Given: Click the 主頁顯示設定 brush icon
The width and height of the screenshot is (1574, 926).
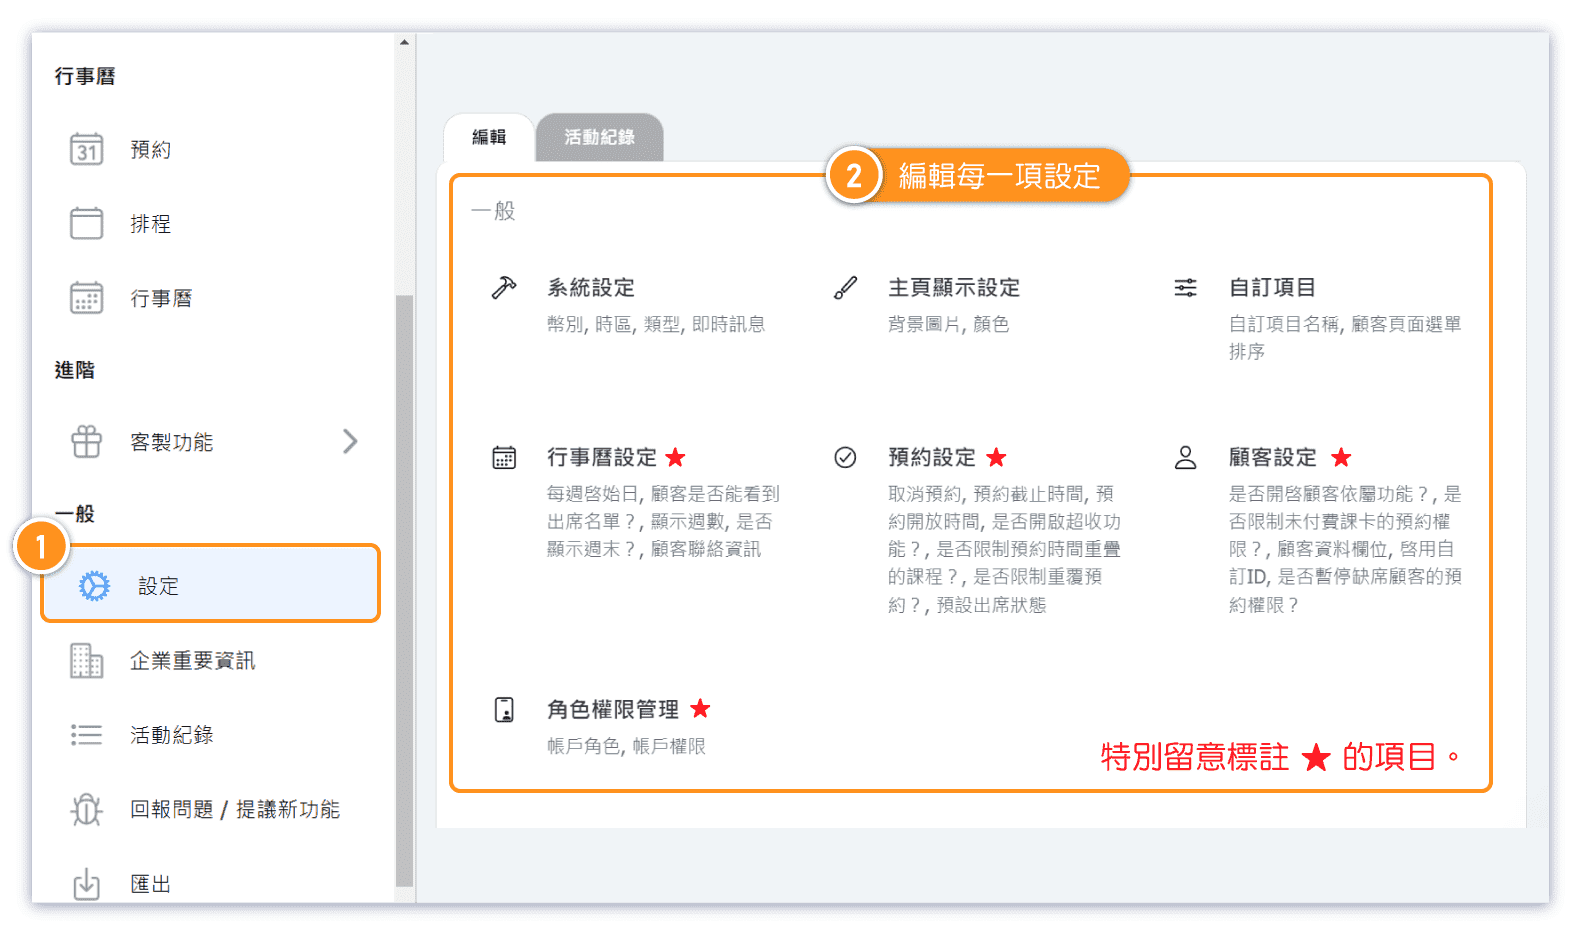Looking at the screenshot, I should click(x=845, y=288).
